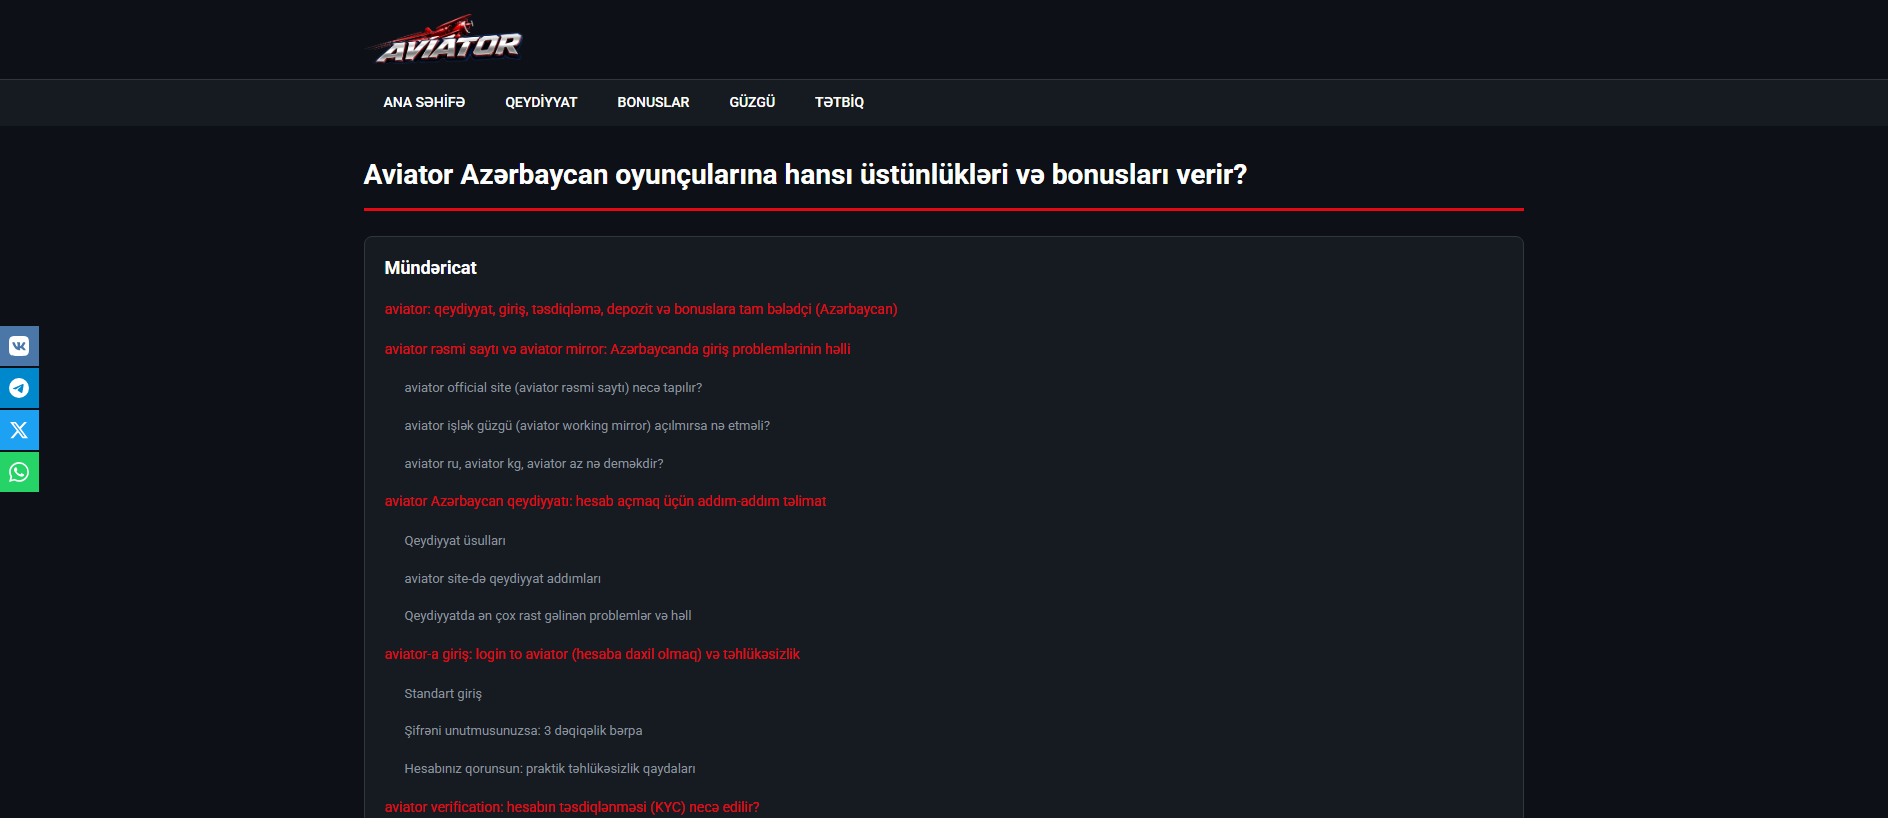
Task: Go to 'aviator işlək güzgü' entry
Action: pos(587,426)
